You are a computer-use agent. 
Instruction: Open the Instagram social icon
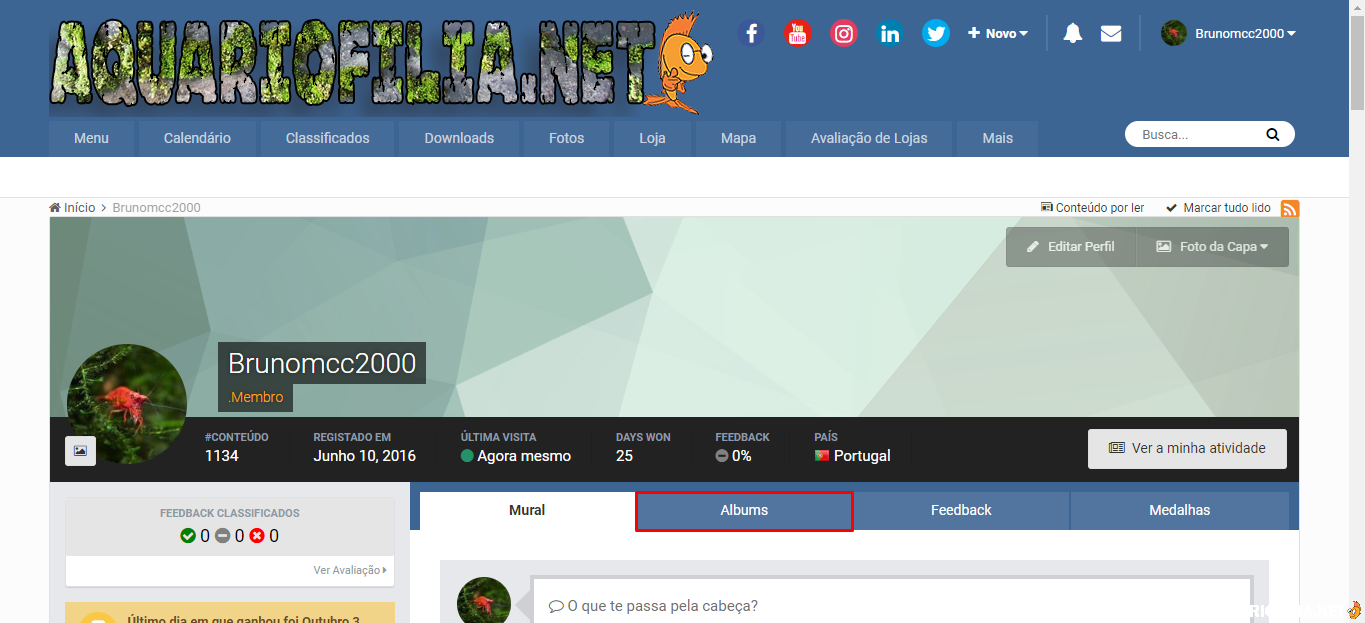(x=844, y=33)
